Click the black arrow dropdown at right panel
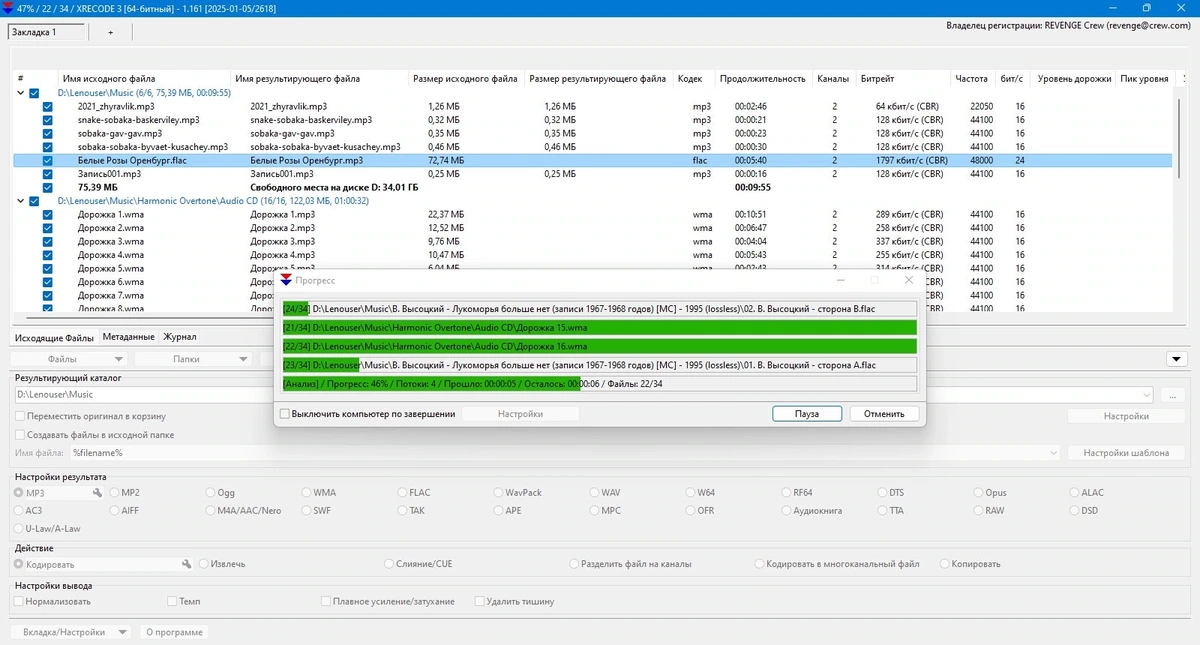The image size is (1200, 645). [x=1177, y=359]
